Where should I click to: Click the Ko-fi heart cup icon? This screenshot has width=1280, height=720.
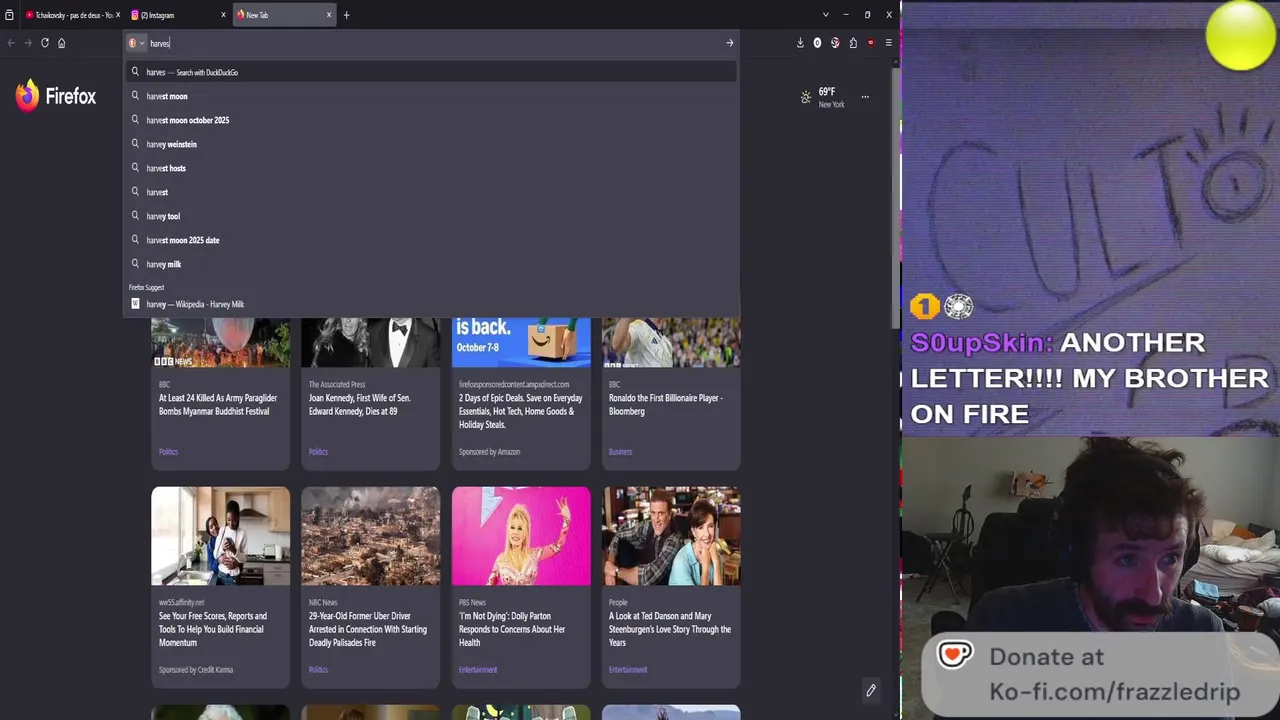[954, 655]
